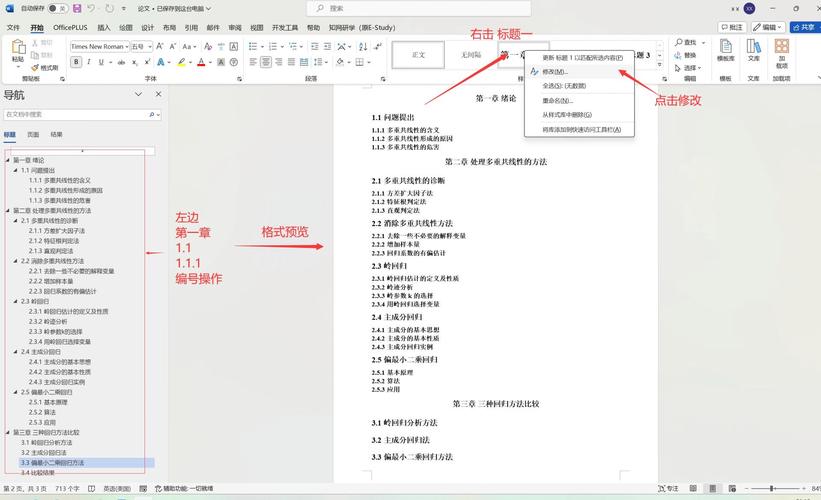Screen dimensions: 821x500
Task: Click the superscript x² icon
Action: [x=147, y=62]
